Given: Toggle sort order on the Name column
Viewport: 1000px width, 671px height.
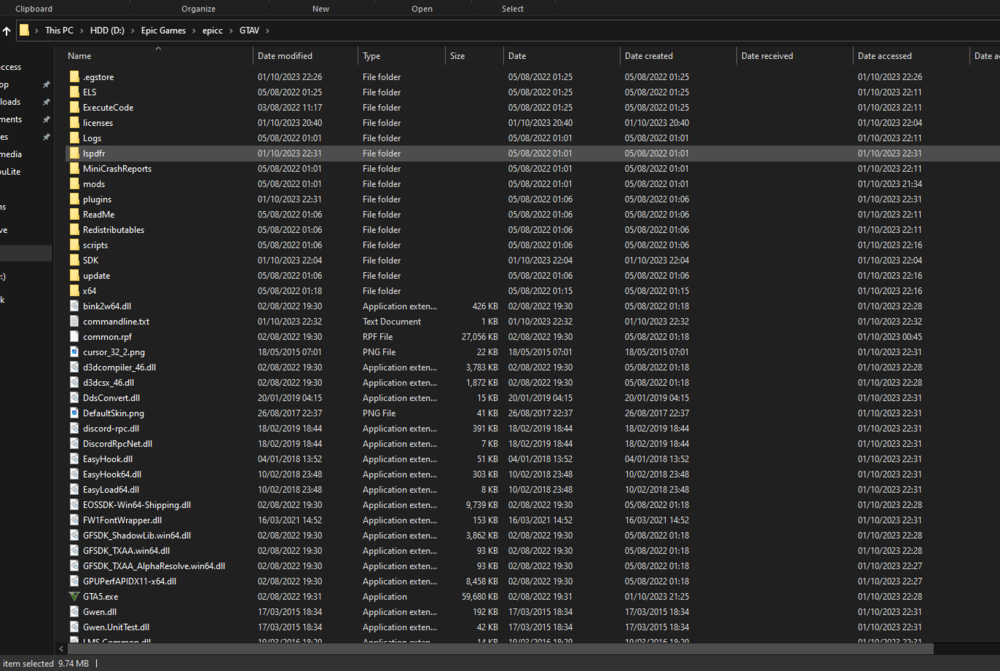Looking at the screenshot, I should click(x=78, y=56).
